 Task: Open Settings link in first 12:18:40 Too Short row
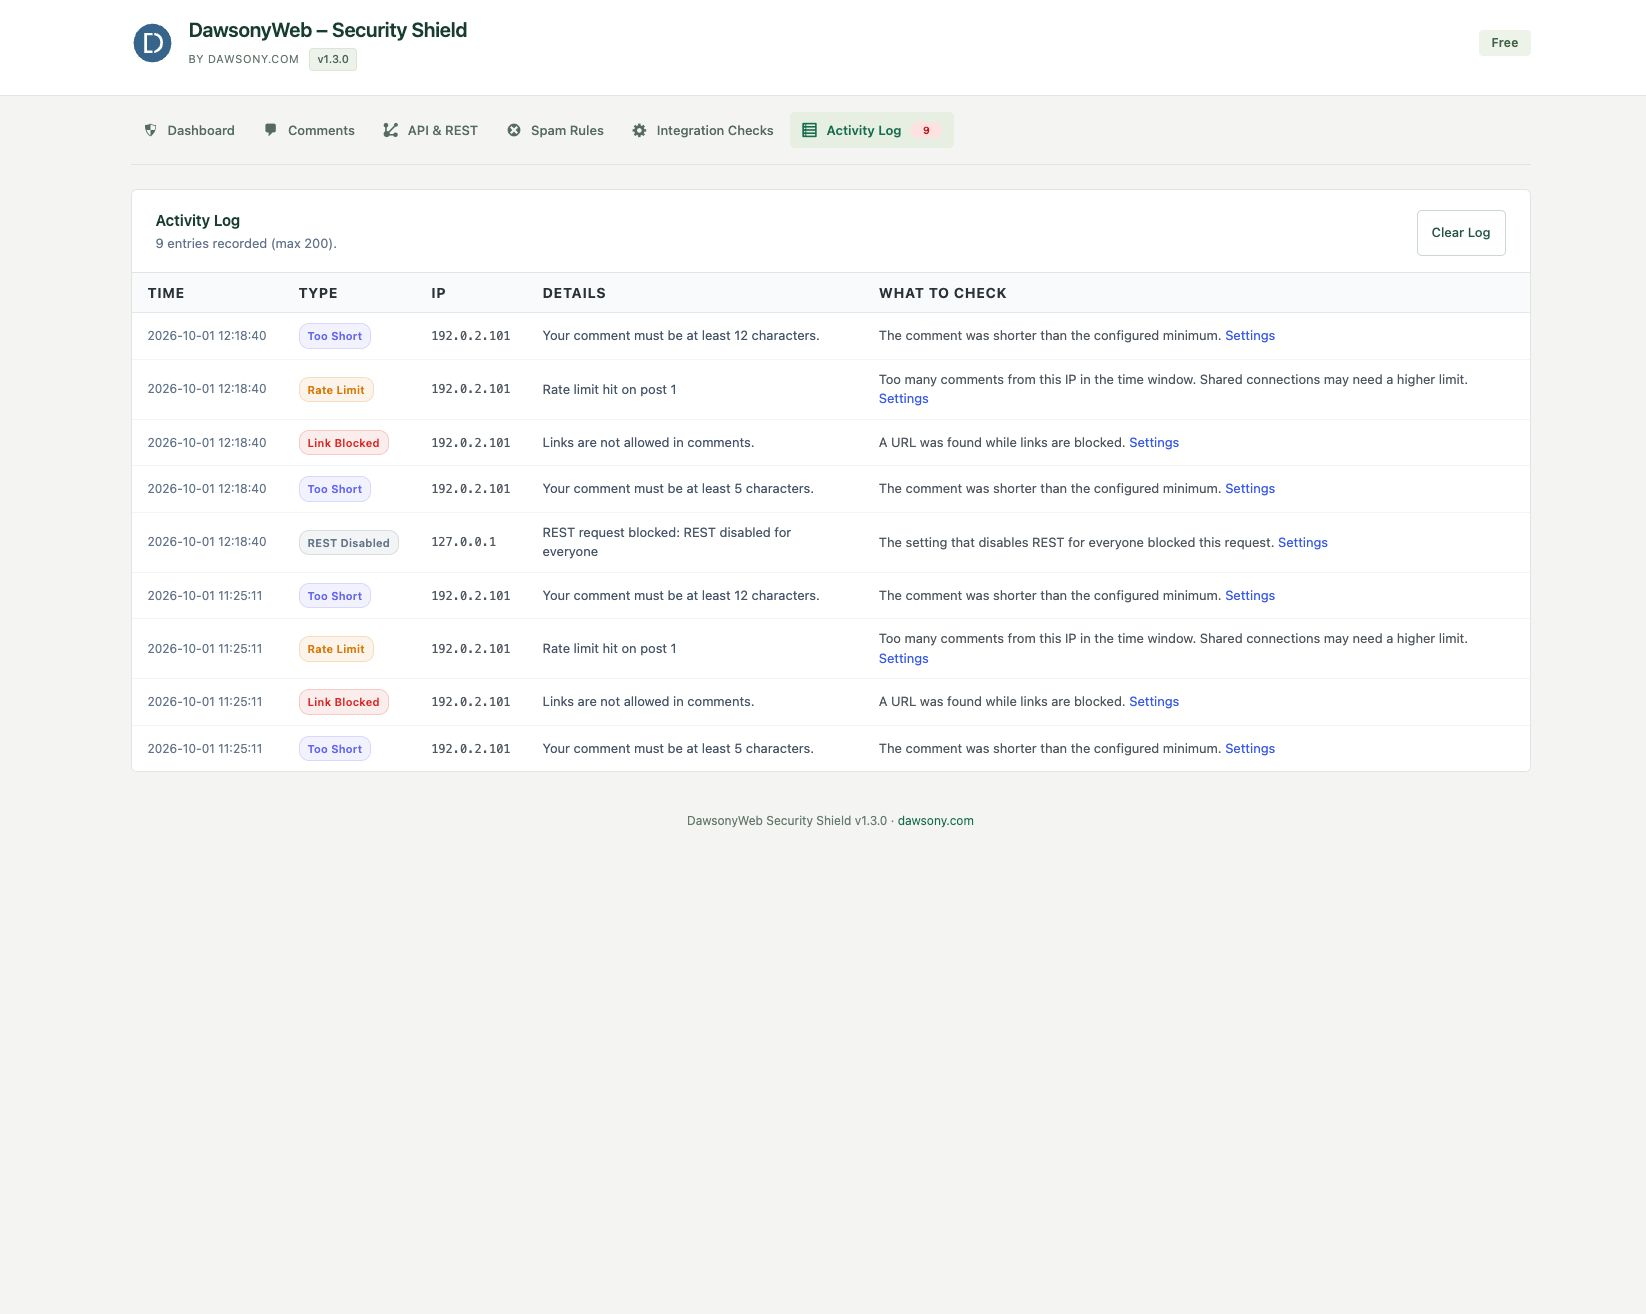(1250, 336)
